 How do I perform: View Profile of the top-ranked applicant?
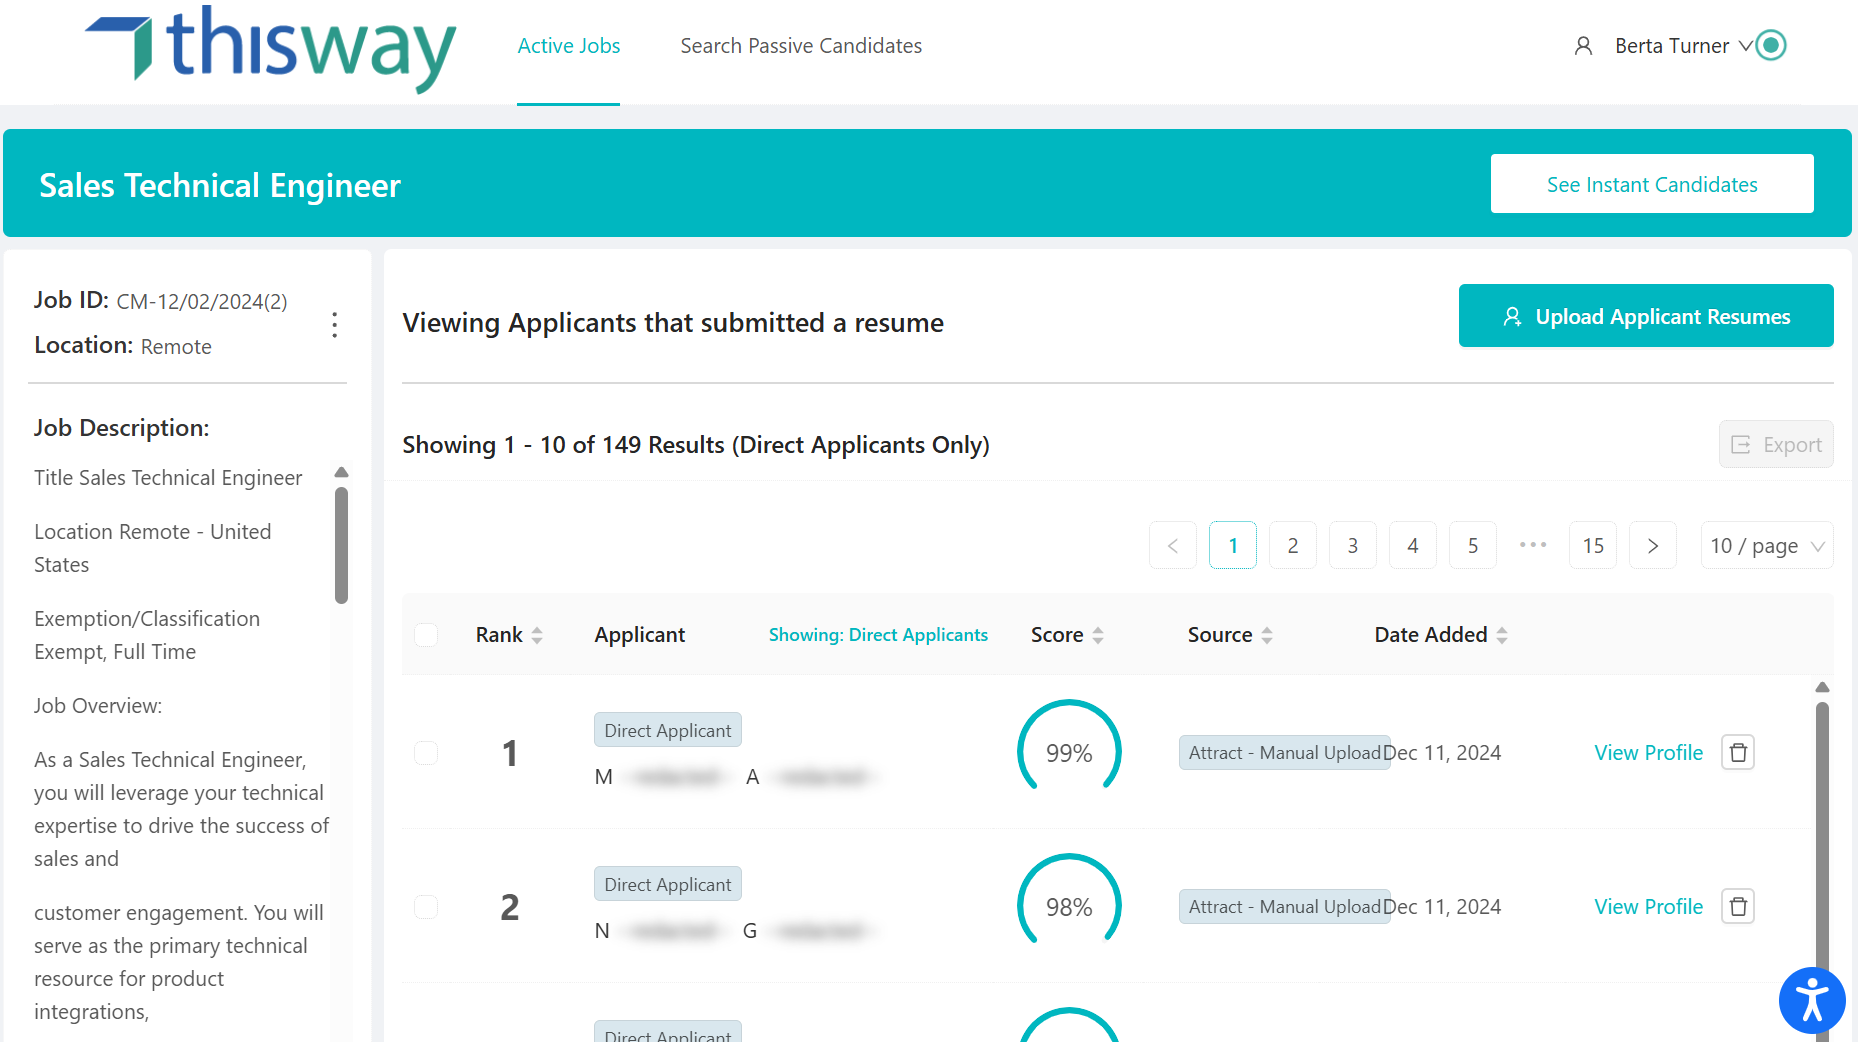[1648, 752]
